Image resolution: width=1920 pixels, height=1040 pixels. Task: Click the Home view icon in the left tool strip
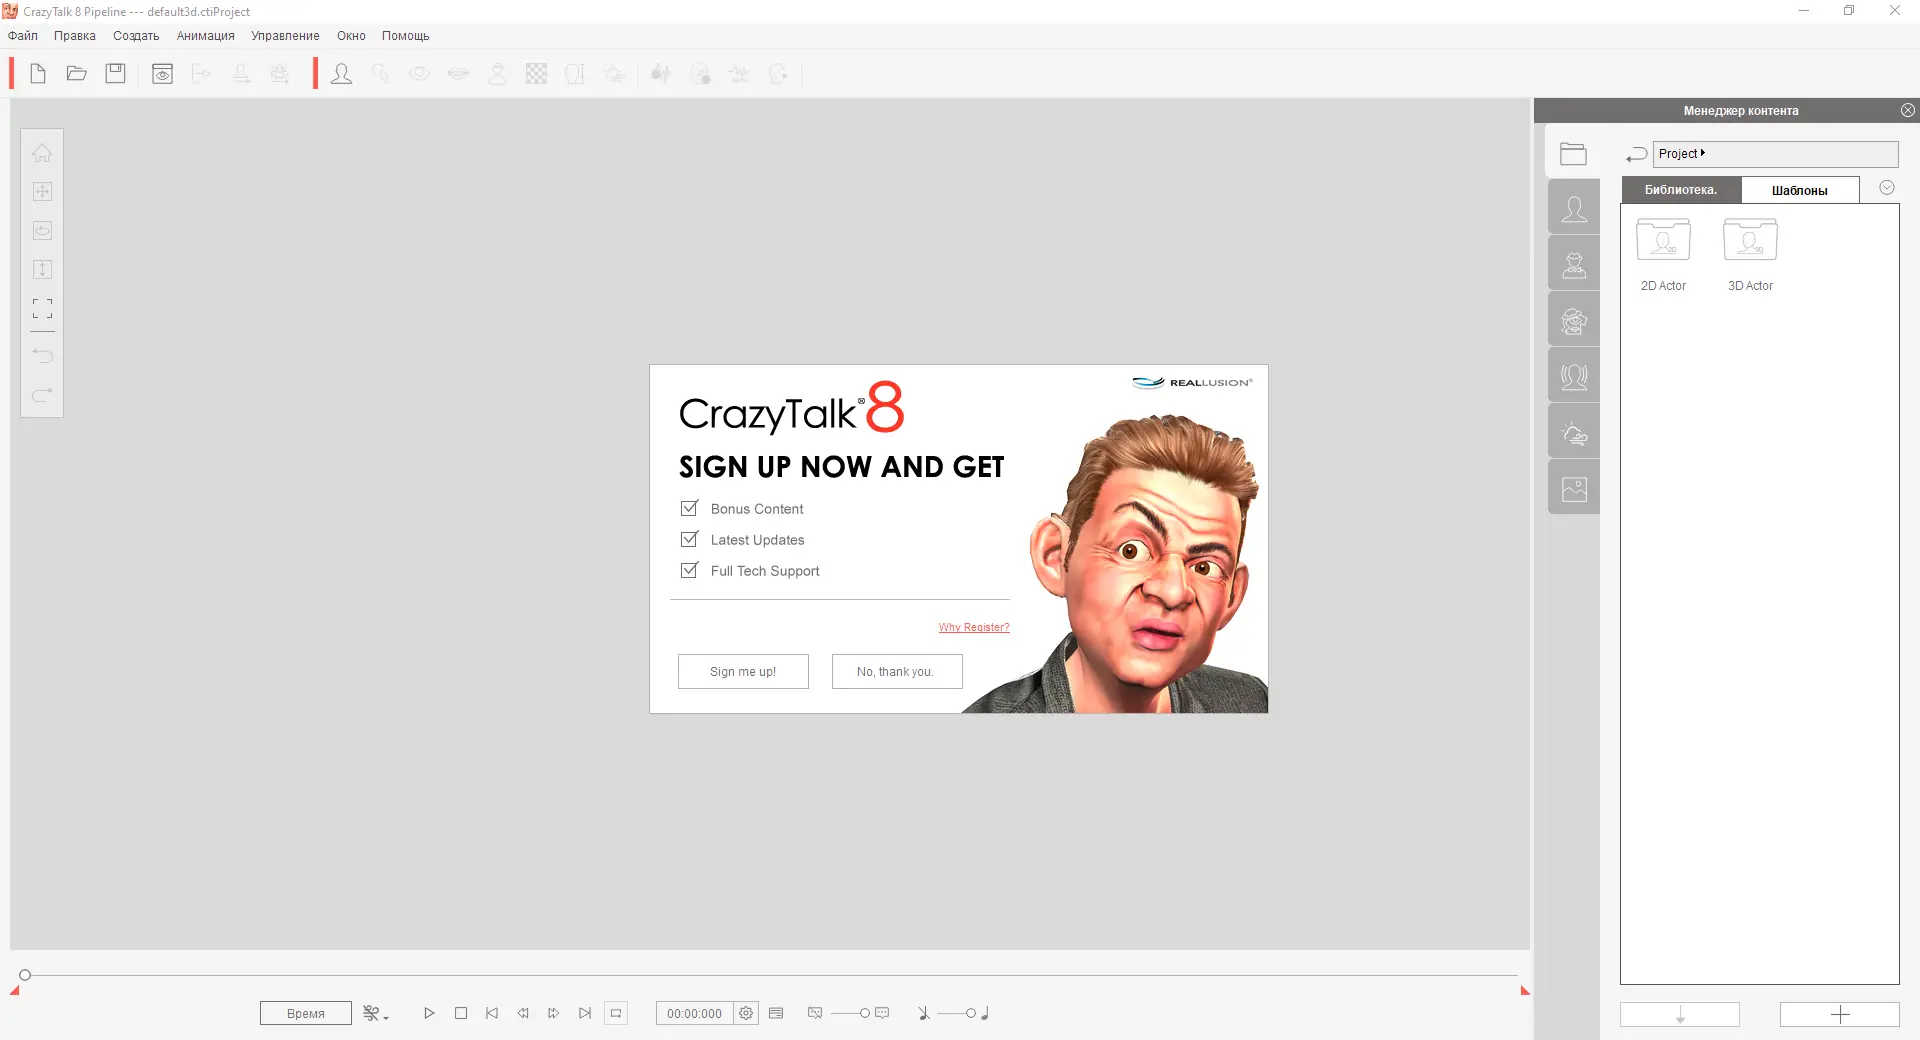click(42, 153)
